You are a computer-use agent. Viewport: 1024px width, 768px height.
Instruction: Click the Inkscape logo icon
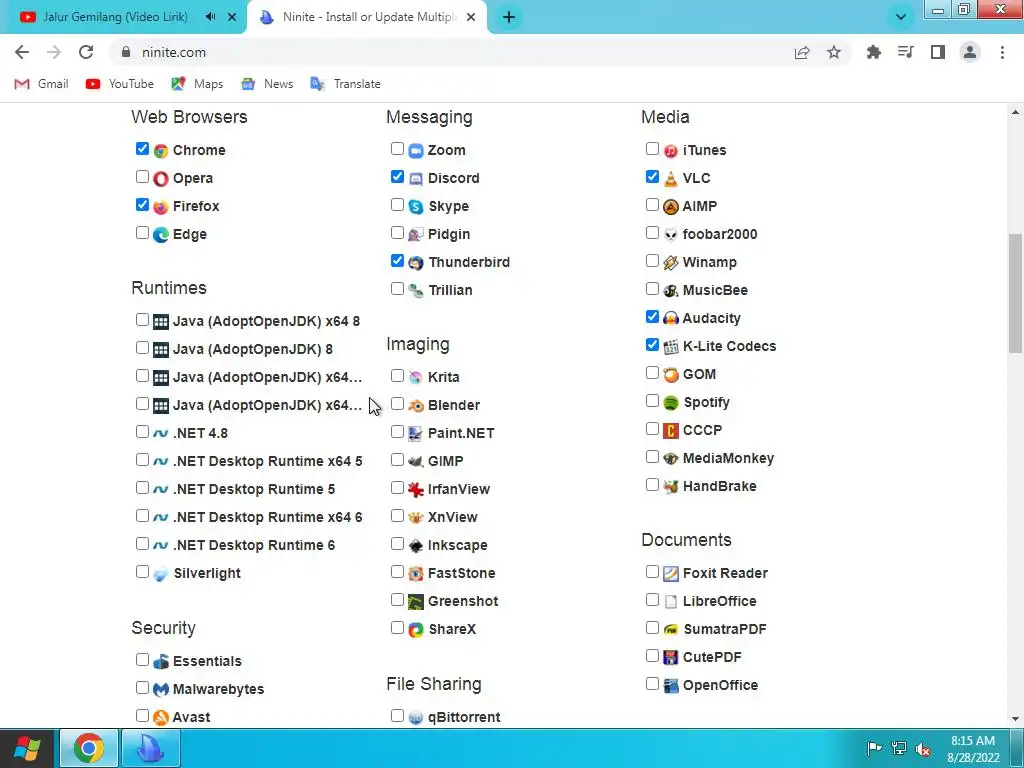coord(416,546)
